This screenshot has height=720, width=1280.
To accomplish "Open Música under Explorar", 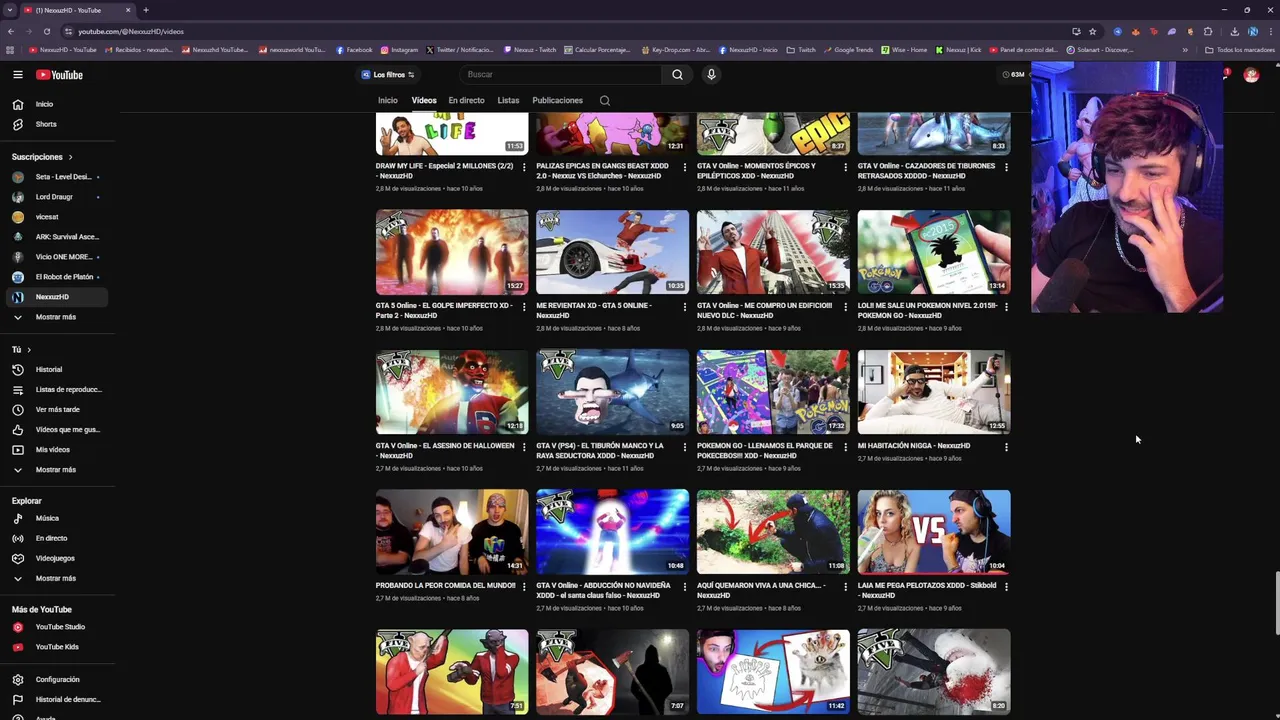I will click(58, 518).
